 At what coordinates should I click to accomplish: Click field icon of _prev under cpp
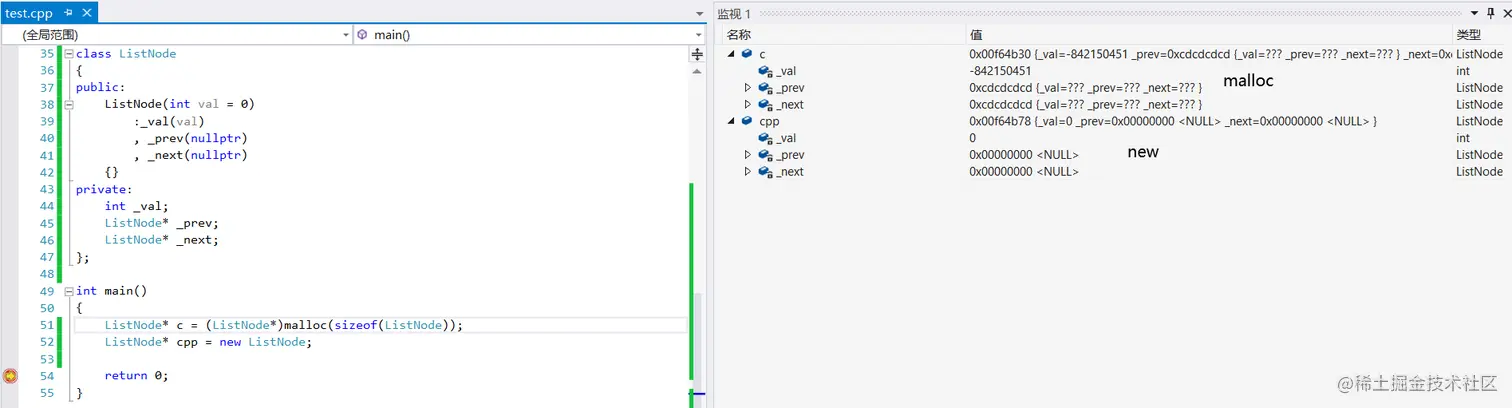coord(765,155)
